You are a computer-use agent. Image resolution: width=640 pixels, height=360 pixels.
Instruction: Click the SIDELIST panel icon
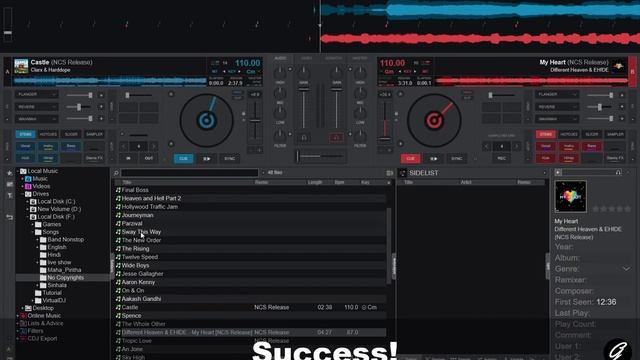tap(402, 173)
